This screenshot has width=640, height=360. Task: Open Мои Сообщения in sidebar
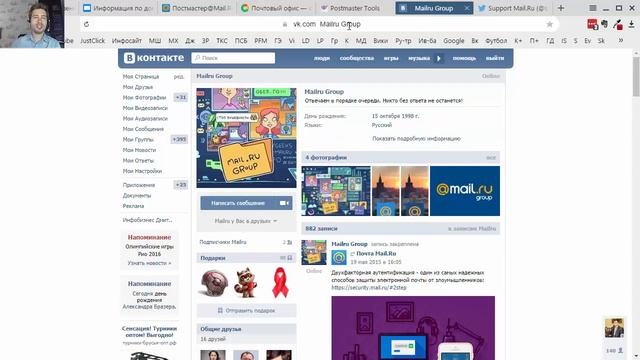click(143, 129)
